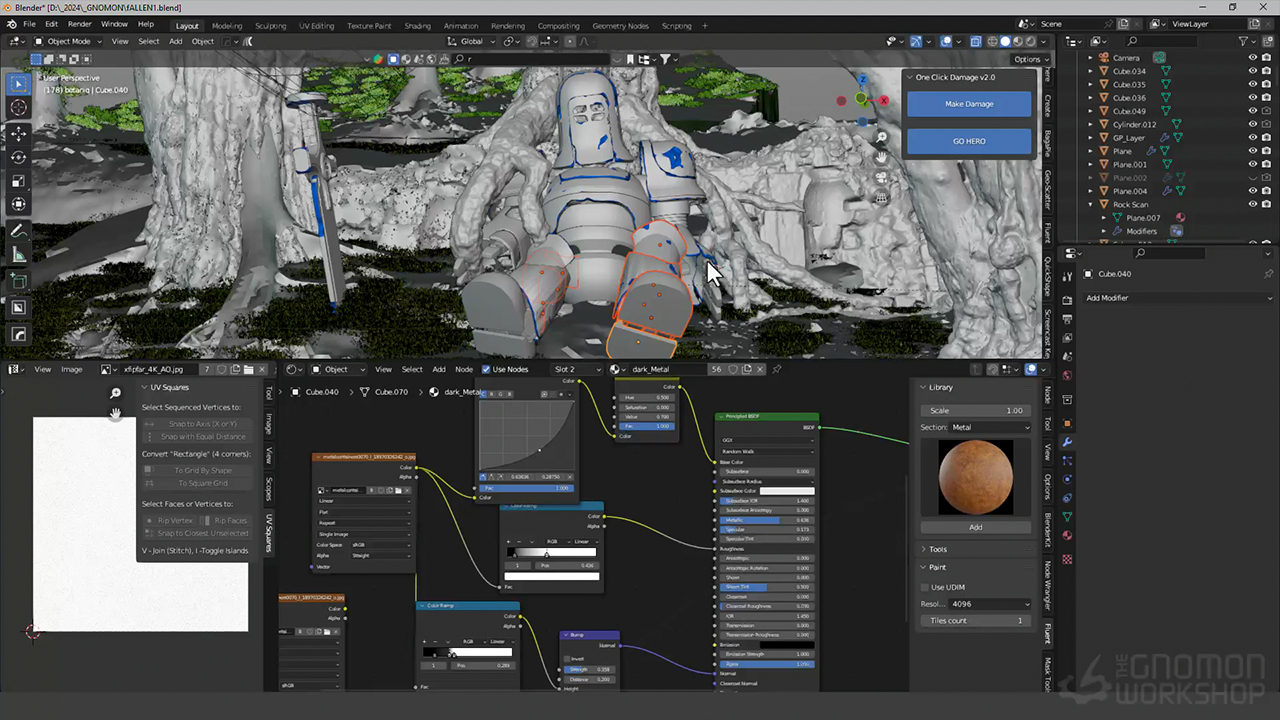Select the Move tool in viewport toolbar
The height and width of the screenshot is (720, 1280).
click(x=19, y=133)
